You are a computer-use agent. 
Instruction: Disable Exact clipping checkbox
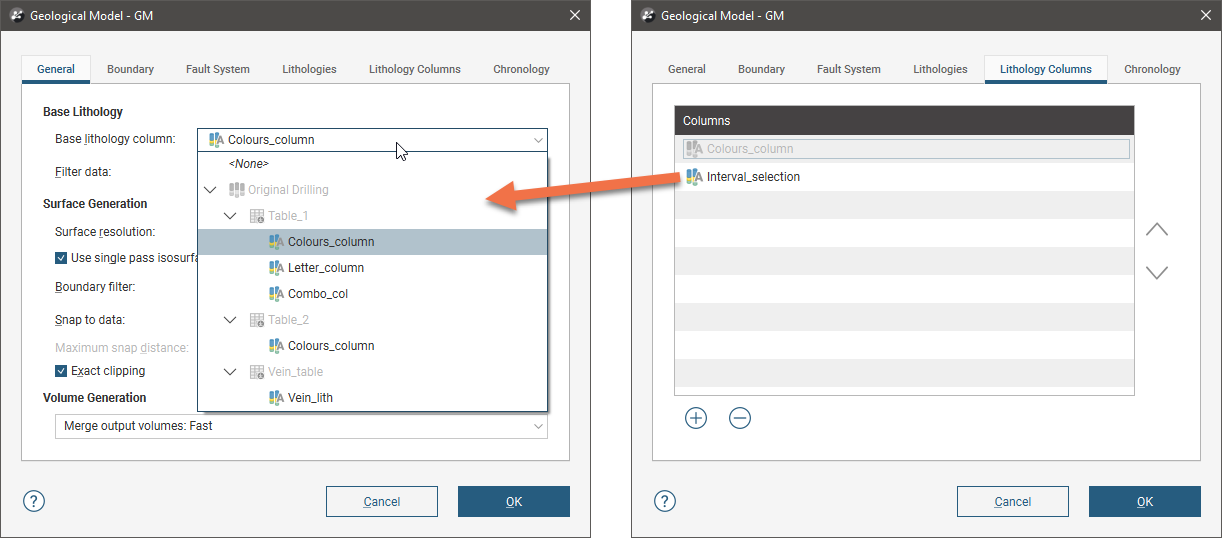(x=61, y=371)
